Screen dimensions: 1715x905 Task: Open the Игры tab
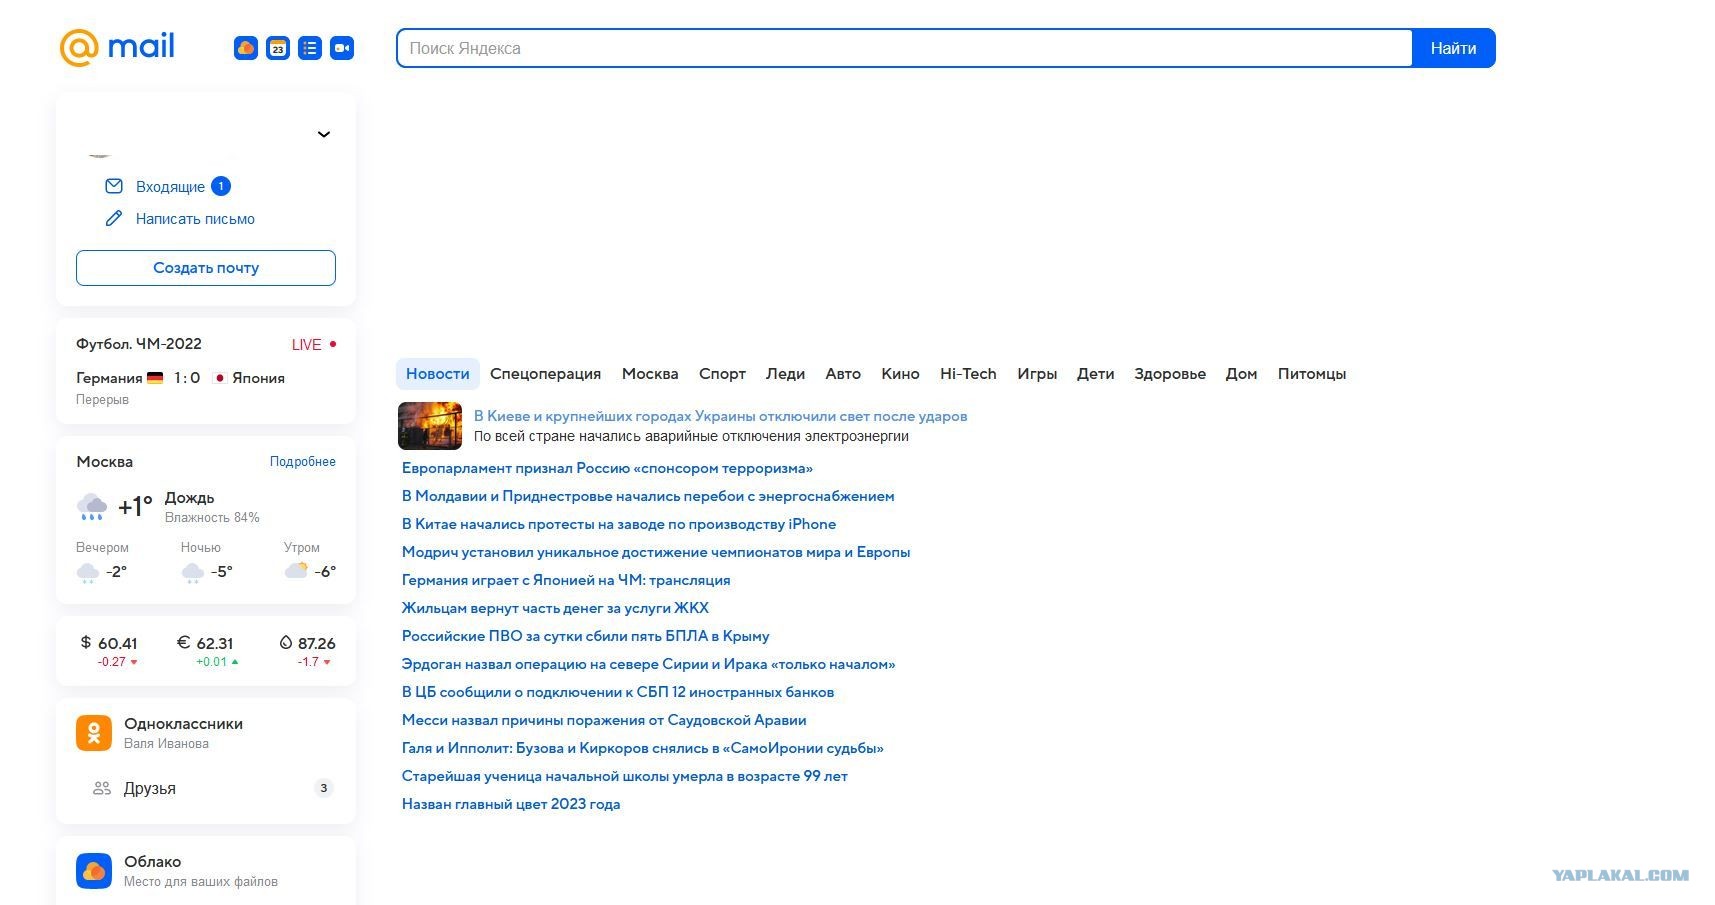(x=1037, y=374)
